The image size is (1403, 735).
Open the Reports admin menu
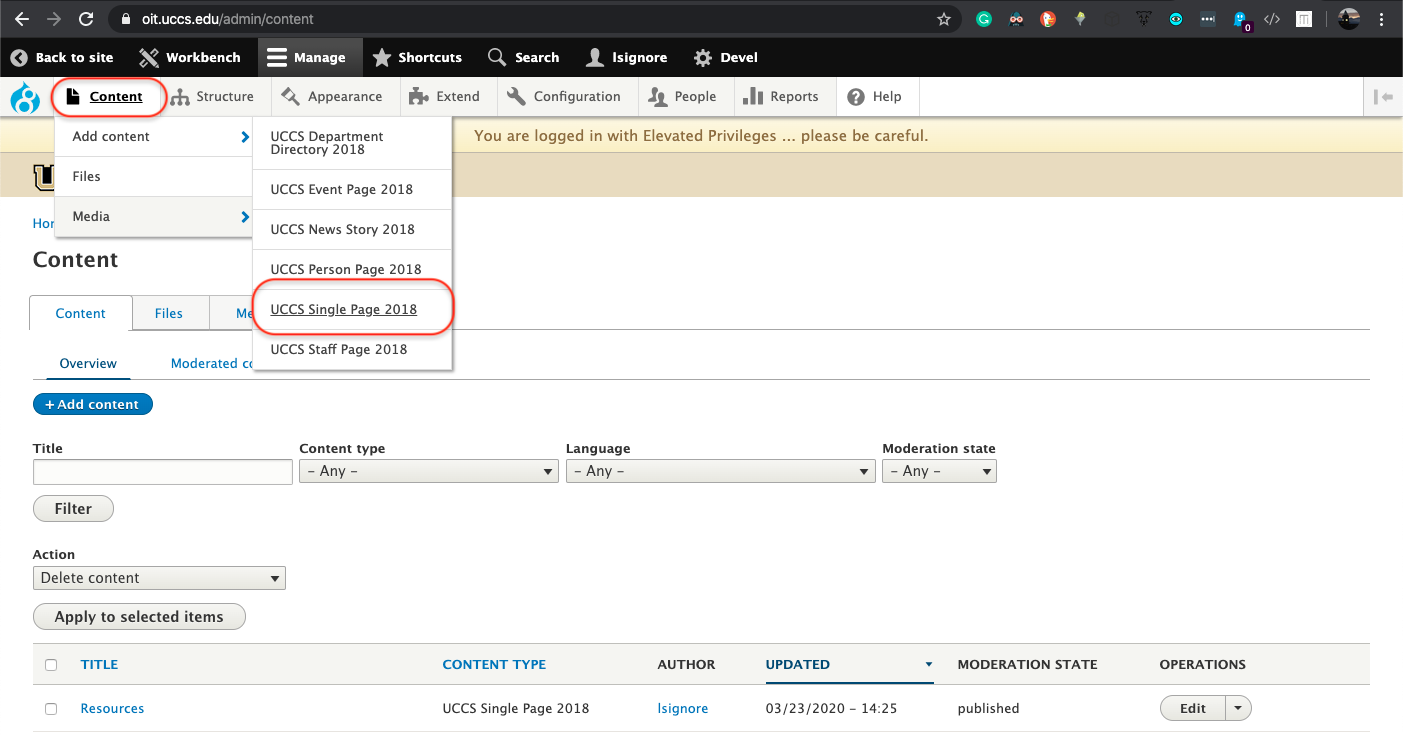point(781,97)
